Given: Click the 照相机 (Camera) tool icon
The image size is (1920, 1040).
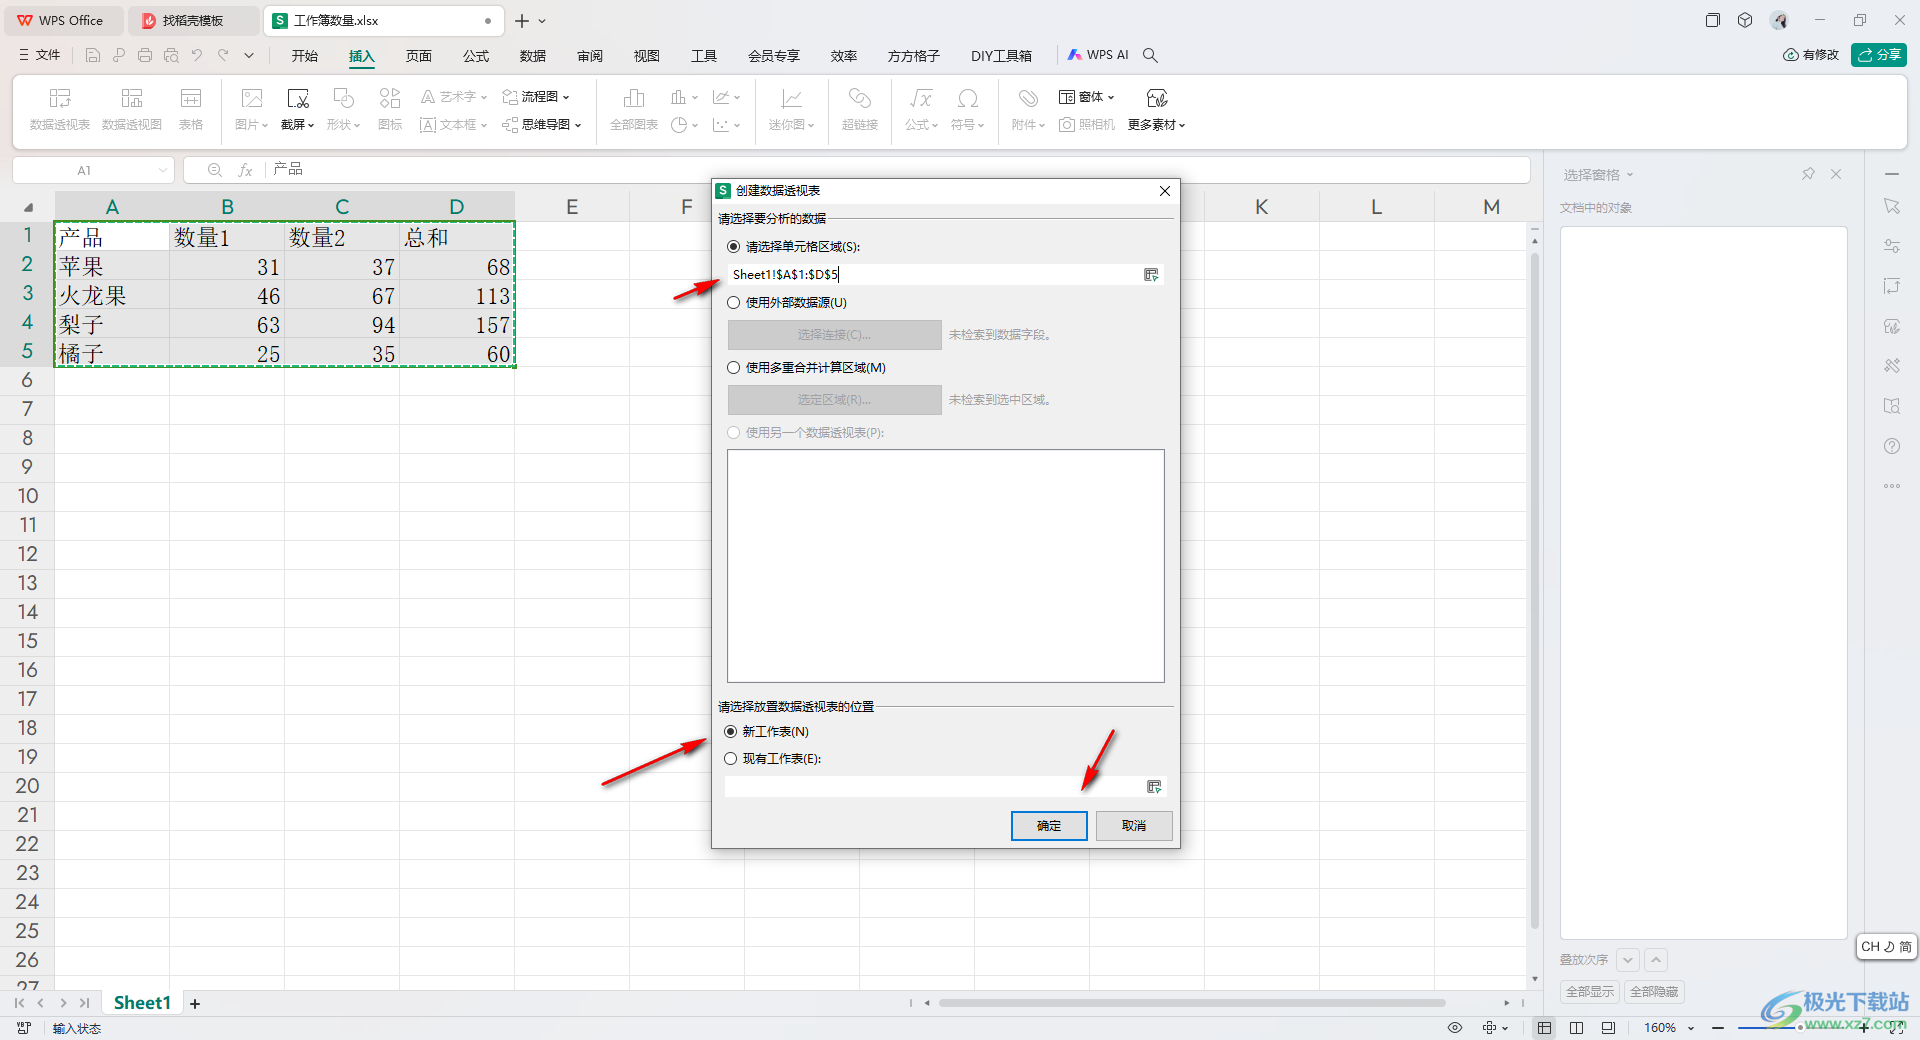Looking at the screenshot, I should tap(1087, 125).
